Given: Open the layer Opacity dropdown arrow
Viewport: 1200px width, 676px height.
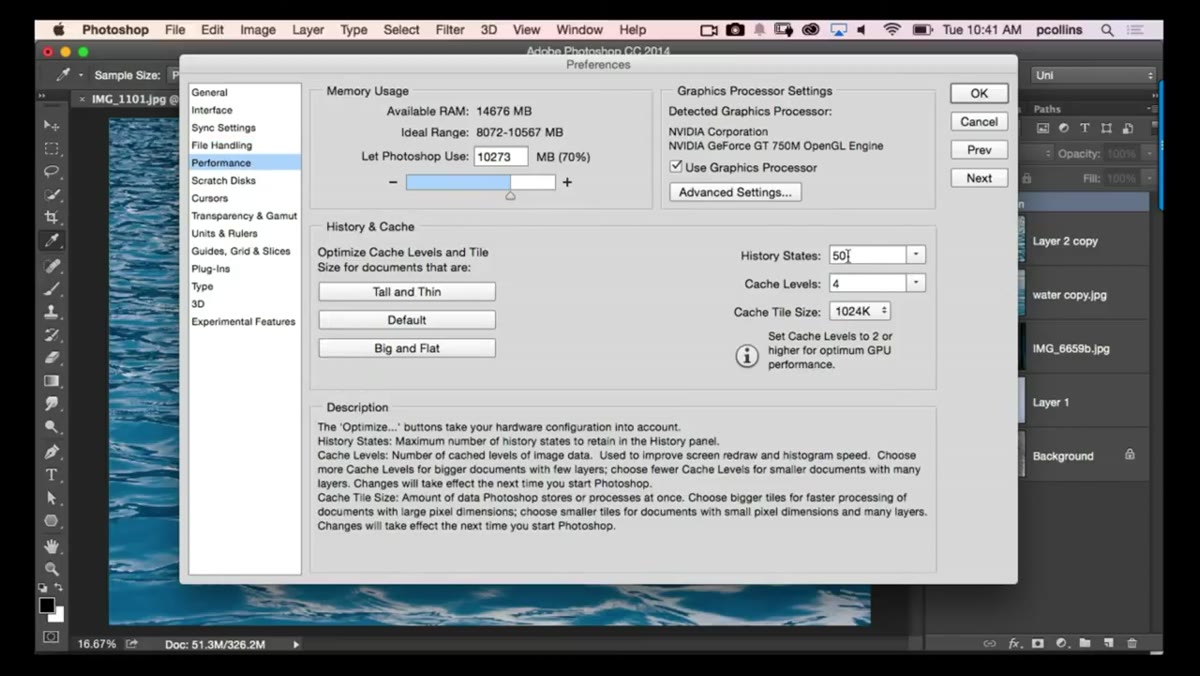Looking at the screenshot, I should point(1149,154).
